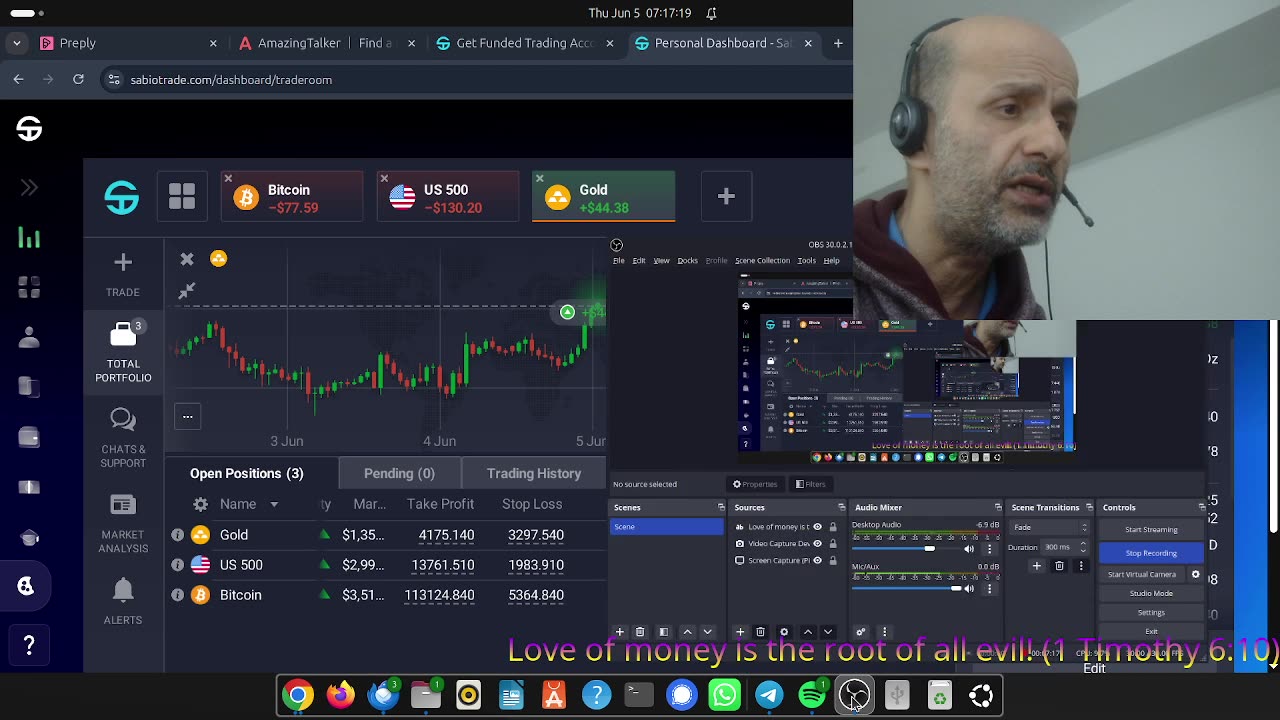Open the Alerts bell

click(123, 601)
